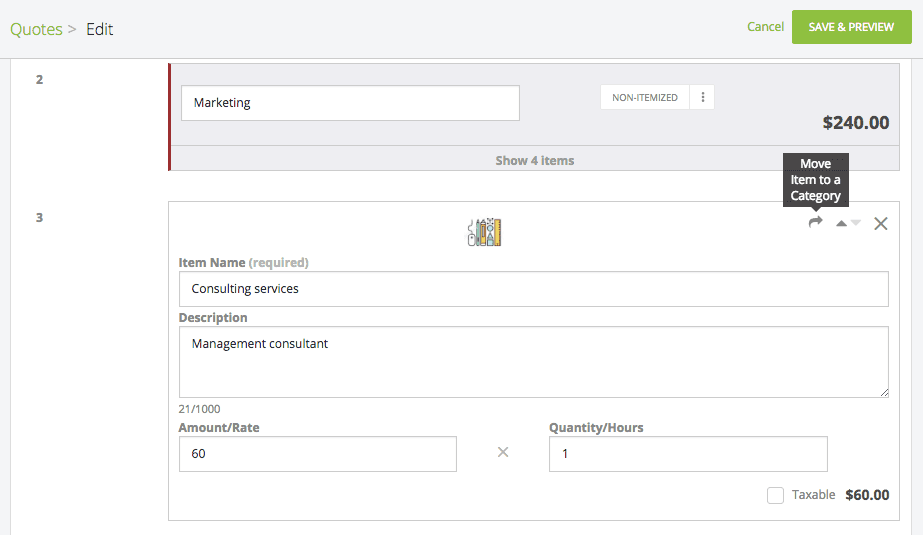Open the three-dot menu for Marketing
923x535 pixels.
click(703, 98)
